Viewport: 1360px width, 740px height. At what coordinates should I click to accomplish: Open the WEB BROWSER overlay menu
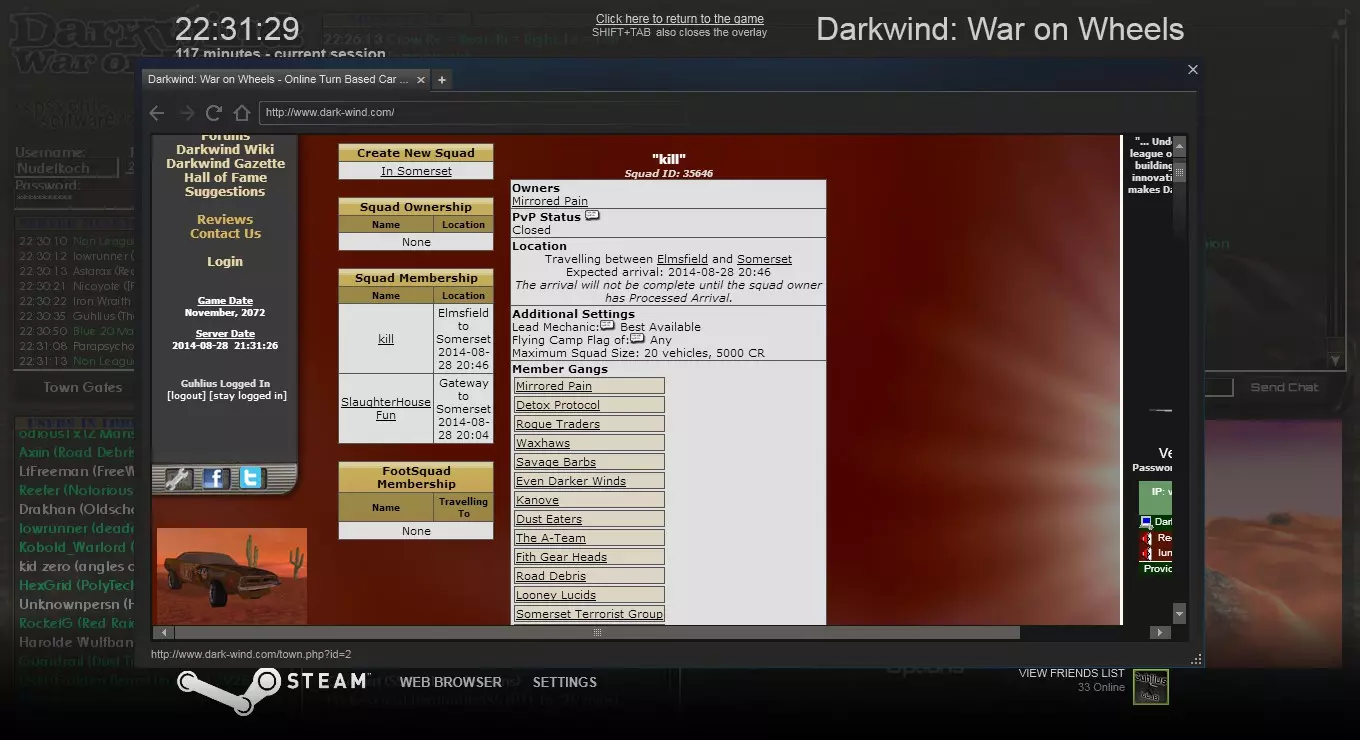(451, 682)
